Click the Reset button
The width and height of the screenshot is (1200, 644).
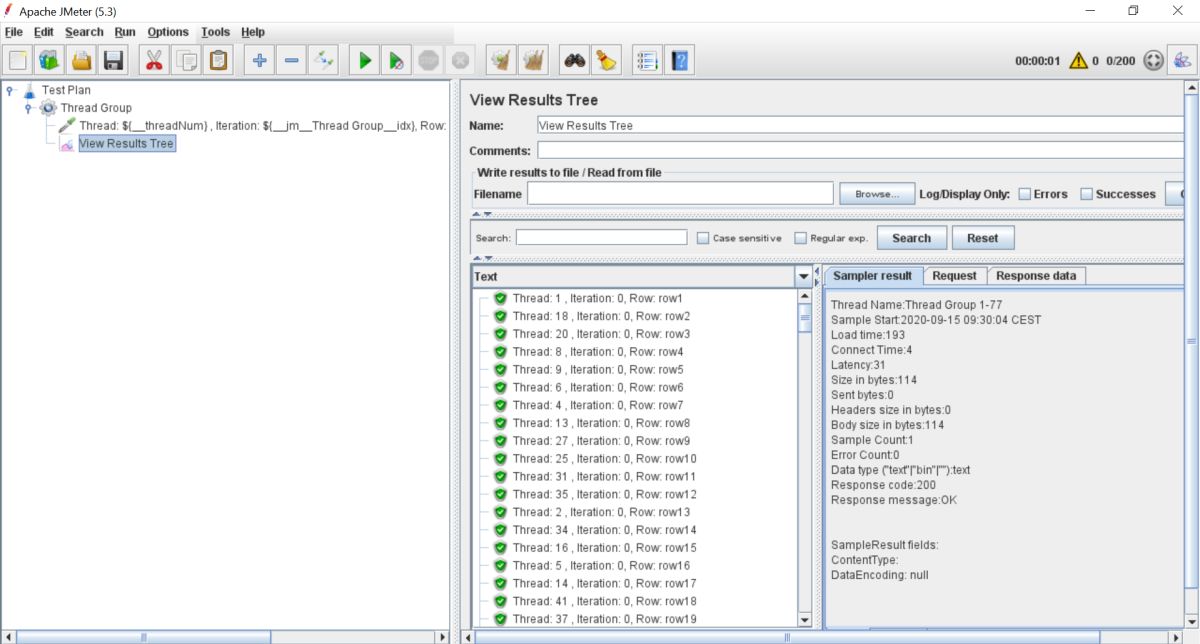(x=982, y=238)
